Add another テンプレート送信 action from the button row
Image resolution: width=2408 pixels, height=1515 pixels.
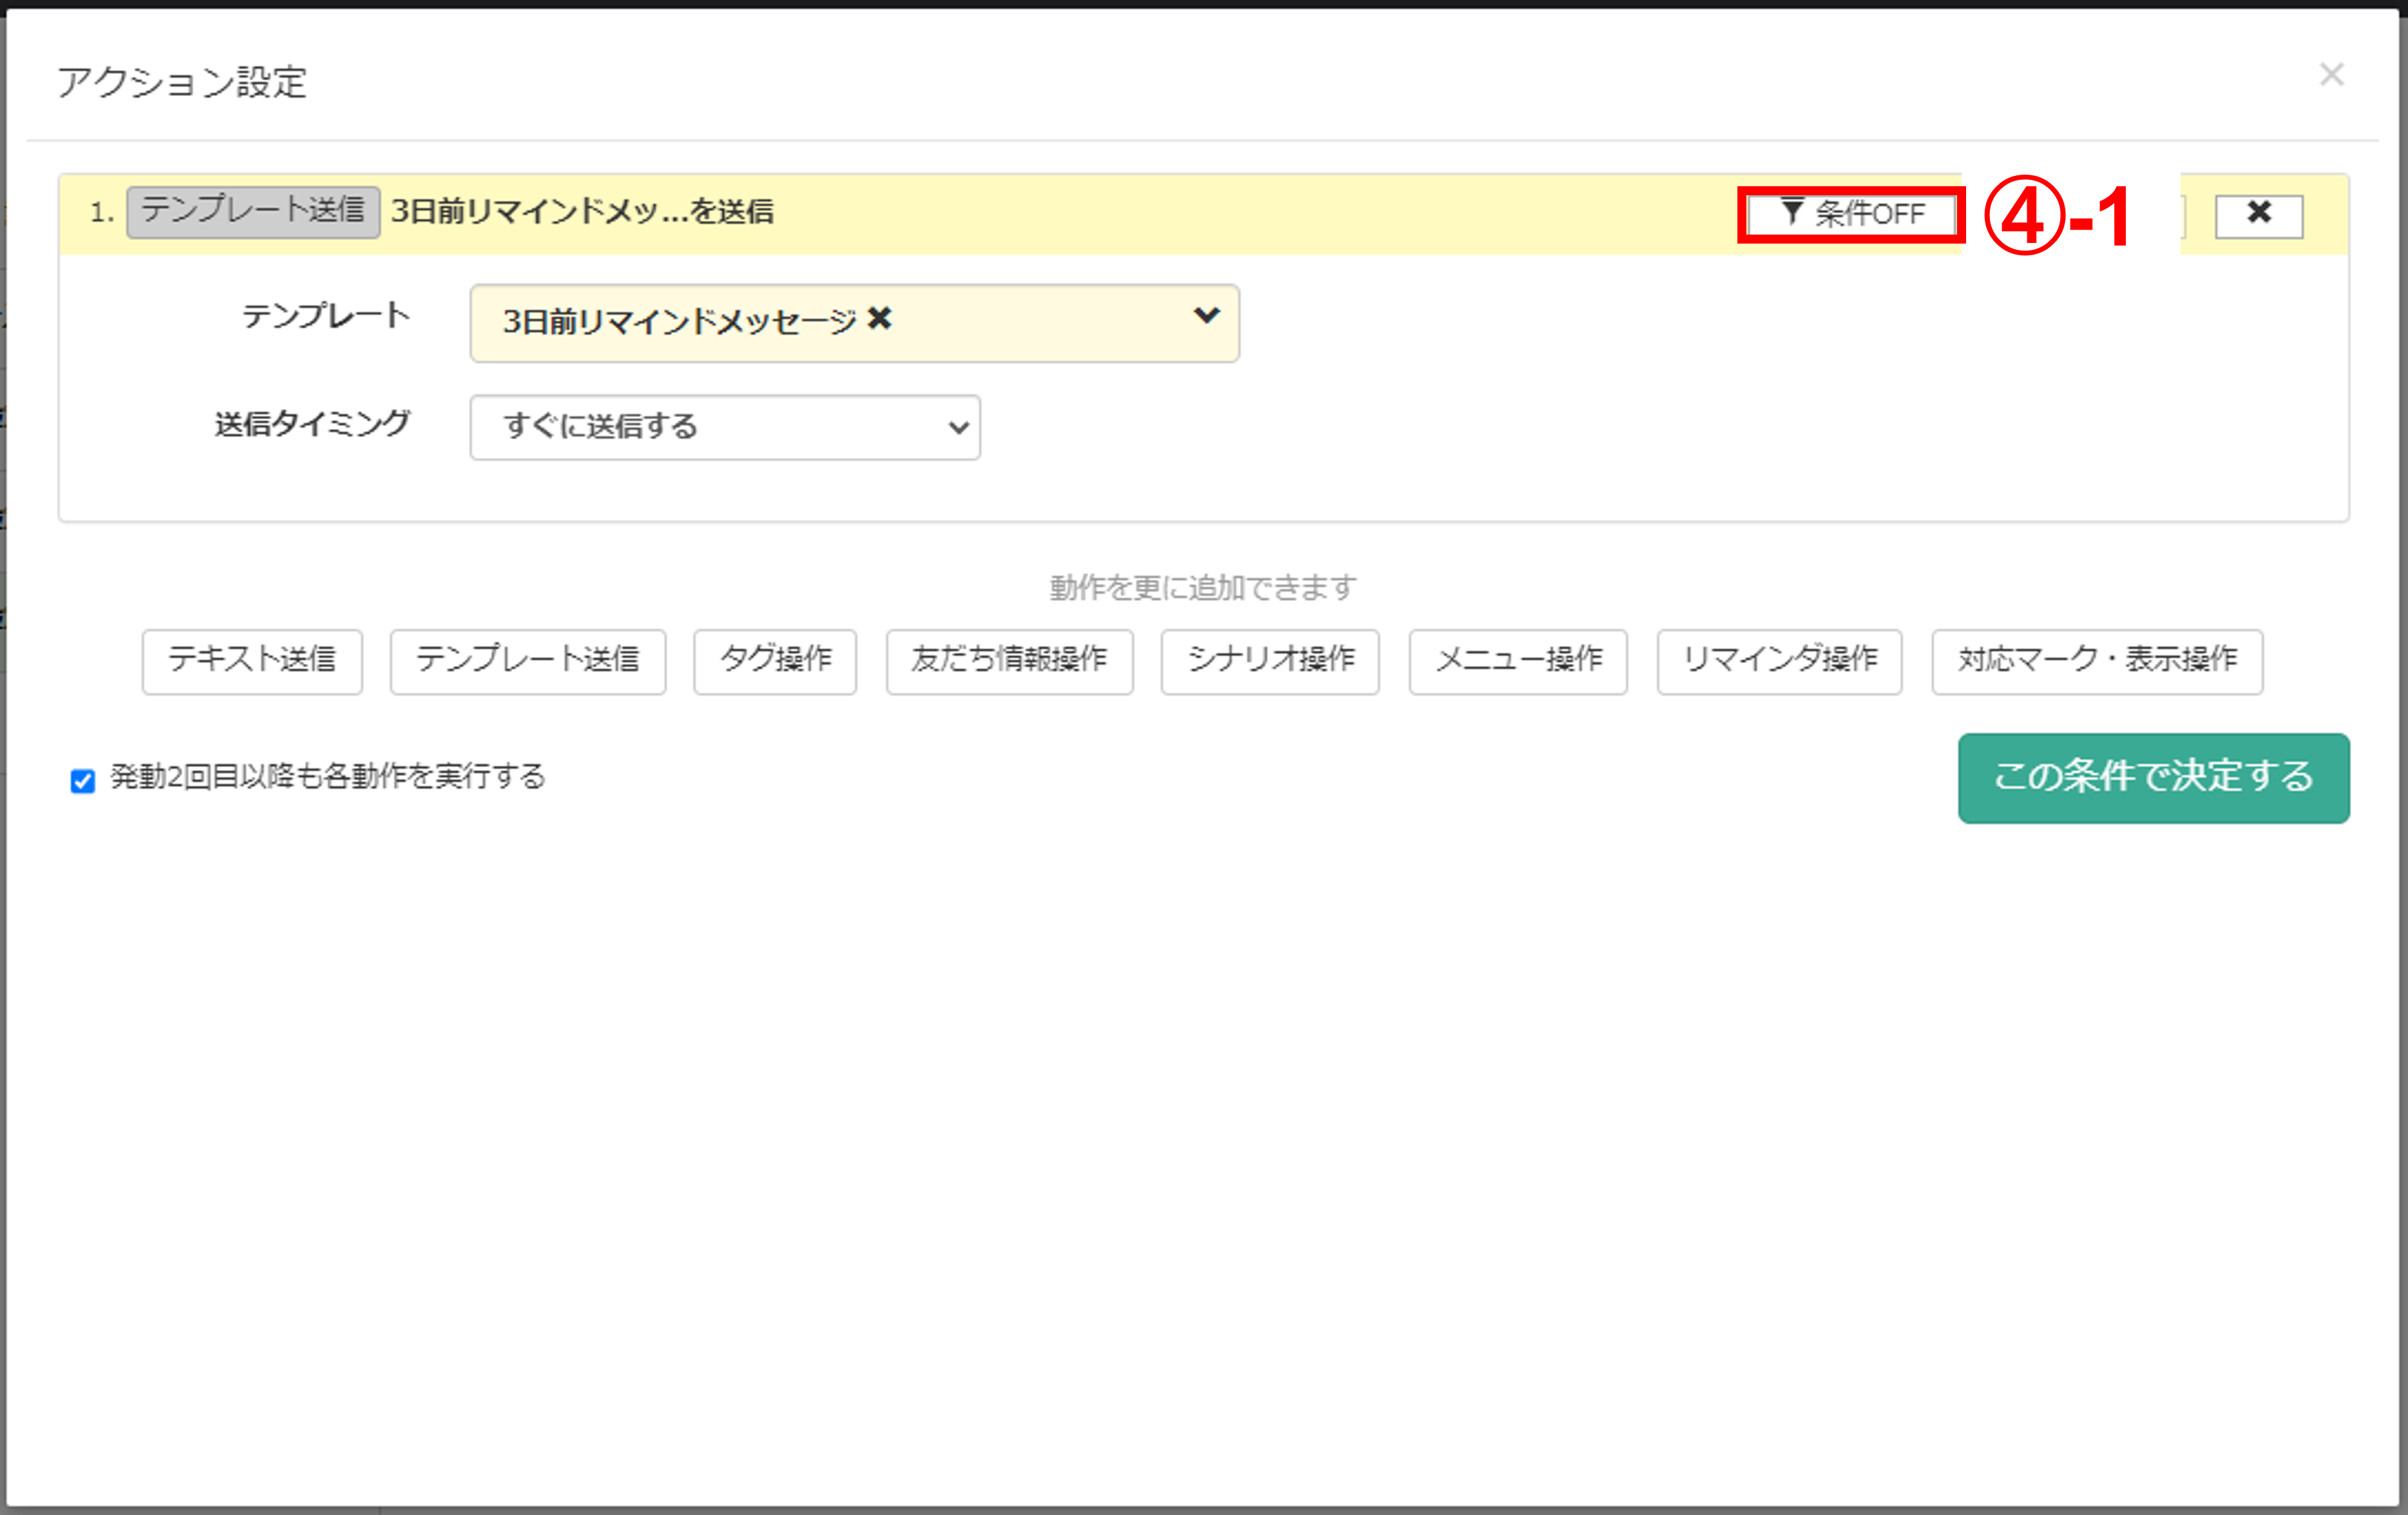point(527,661)
